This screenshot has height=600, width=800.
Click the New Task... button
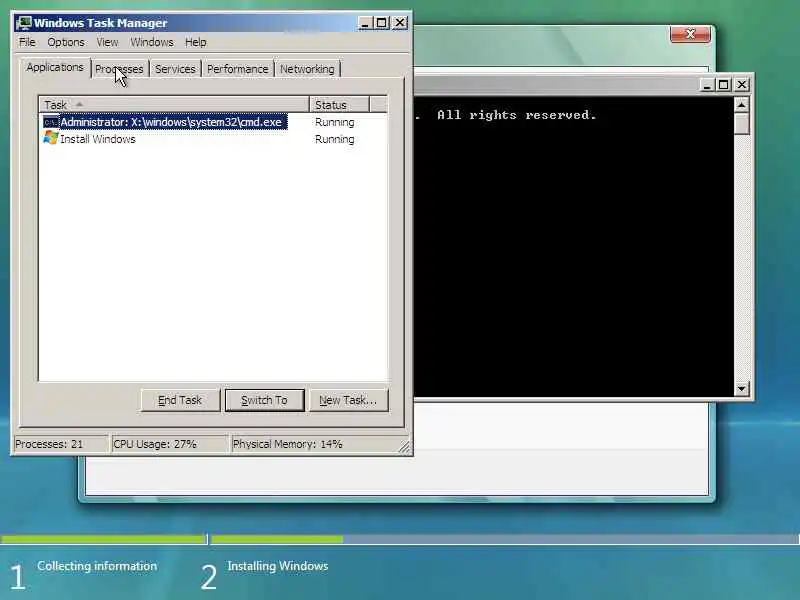pos(348,401)
